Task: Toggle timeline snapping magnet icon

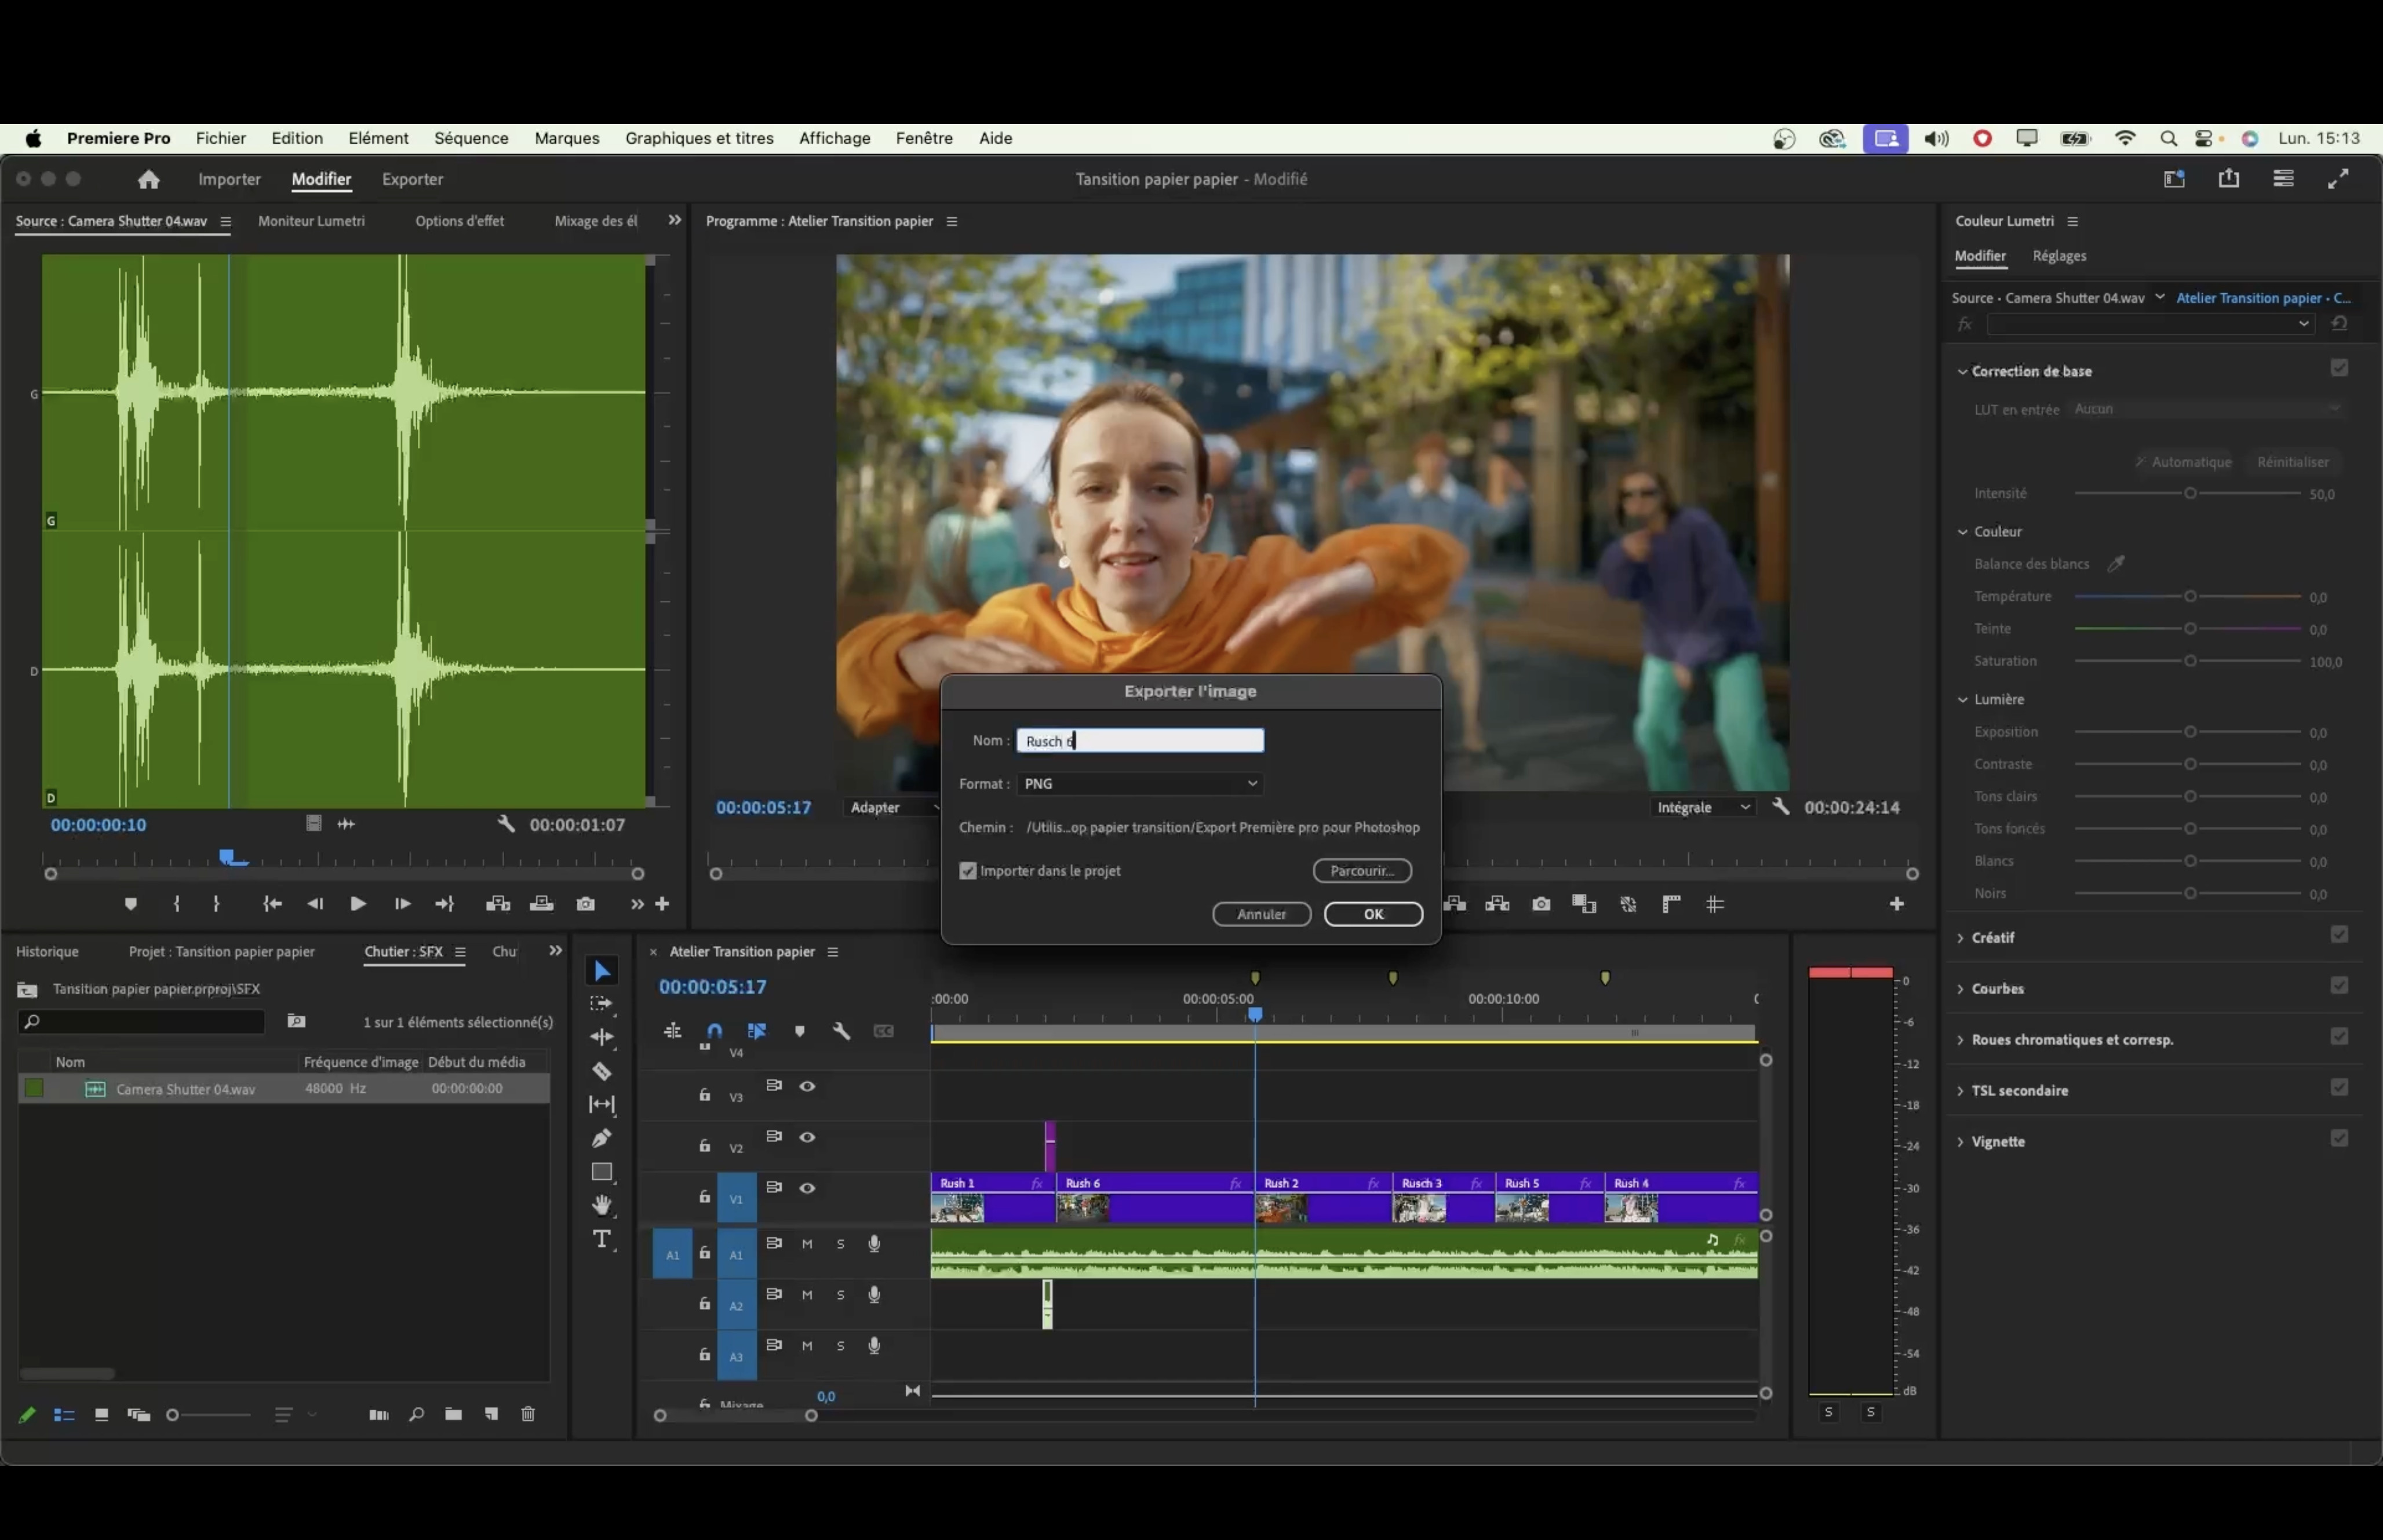Action: tap(714, 1031)
